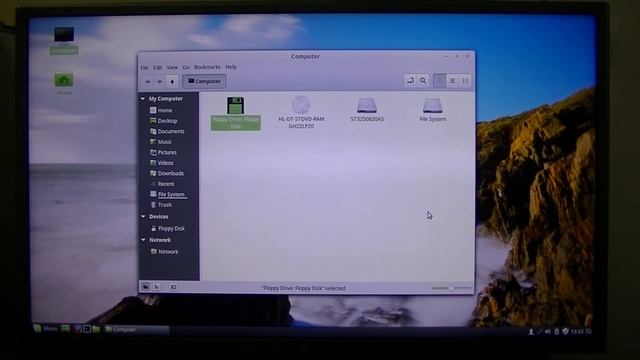Open the Bookmarks menu

pos(207,67)
